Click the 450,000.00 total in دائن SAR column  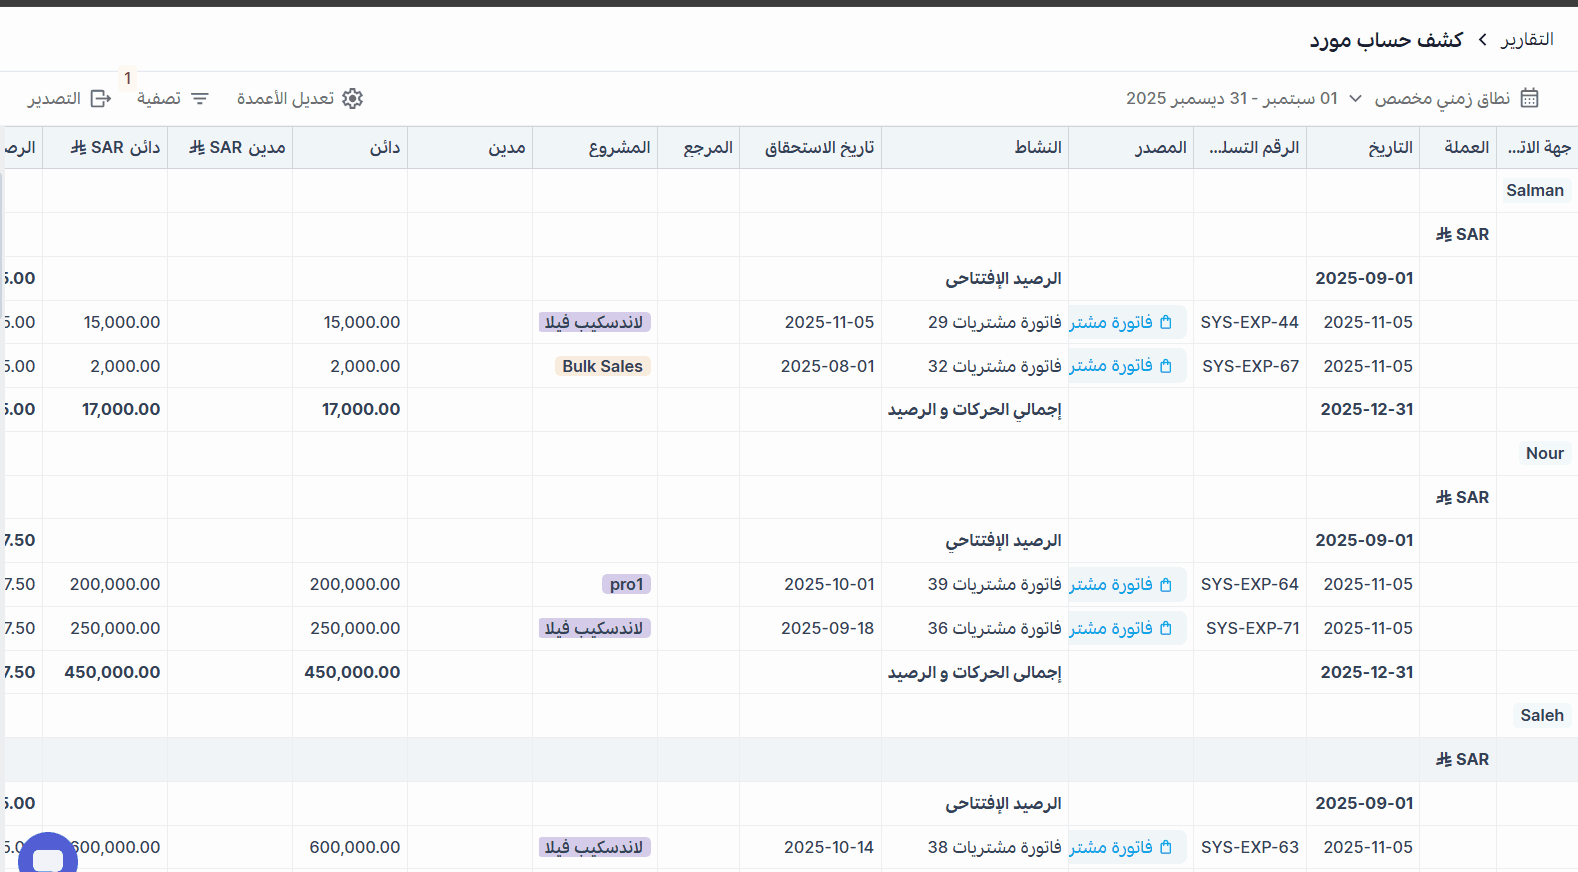pyautogui.click(x=112, y=672)
